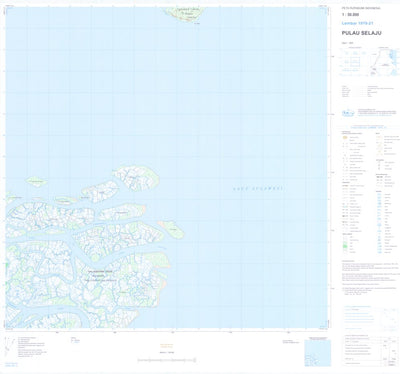The height and width of the screenshot is (374, 400).
Task: Click the orange settlement symbol in legend
Action: point(346,137)
